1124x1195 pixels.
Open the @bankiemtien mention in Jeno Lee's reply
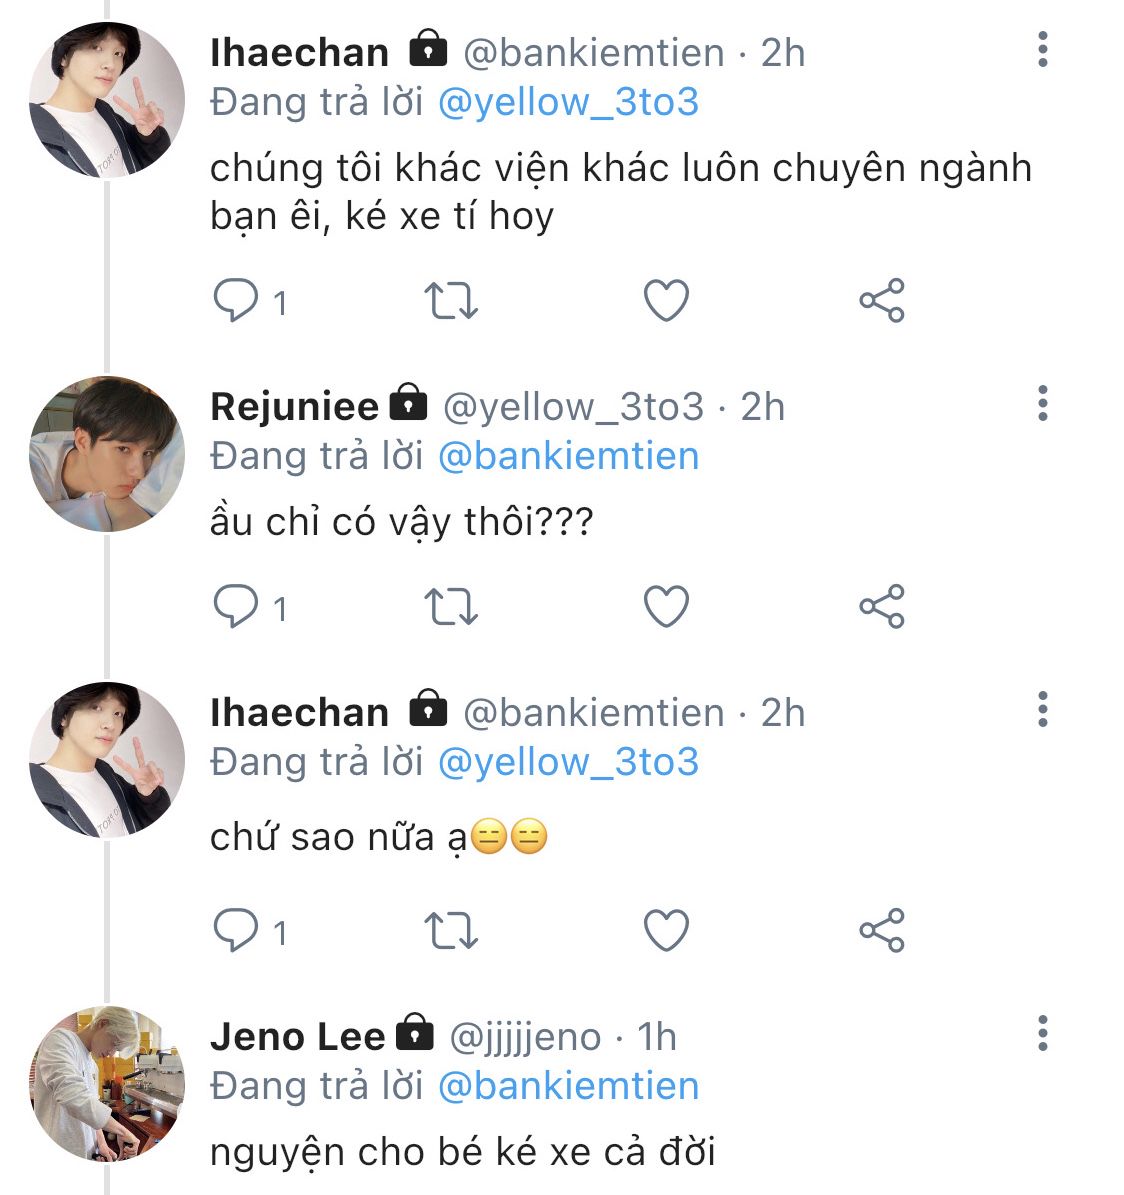pyautogui.click(x=568, y=1086)
